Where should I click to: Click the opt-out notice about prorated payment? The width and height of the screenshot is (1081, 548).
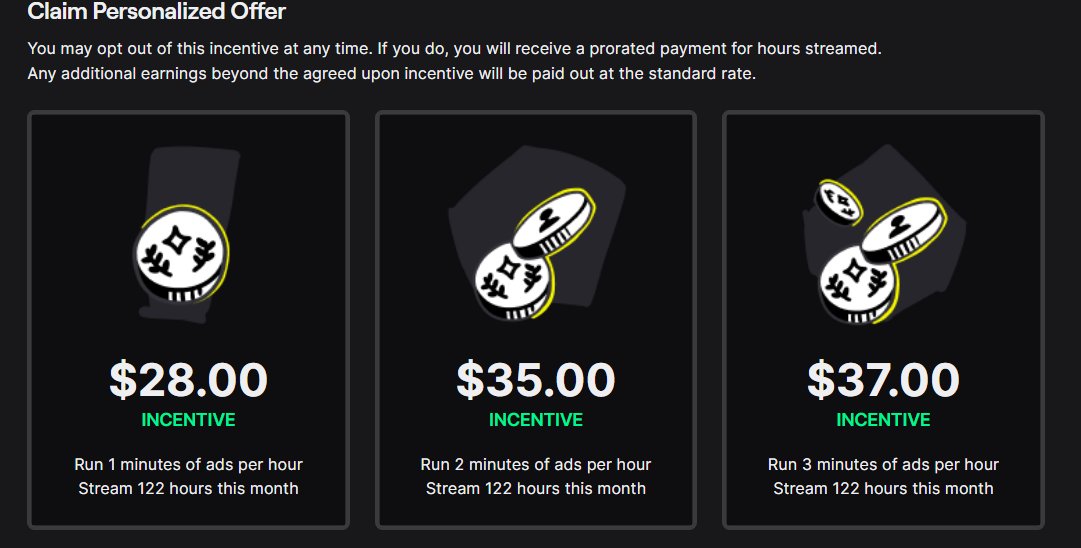pyautogui.click(x=454, y=49)
